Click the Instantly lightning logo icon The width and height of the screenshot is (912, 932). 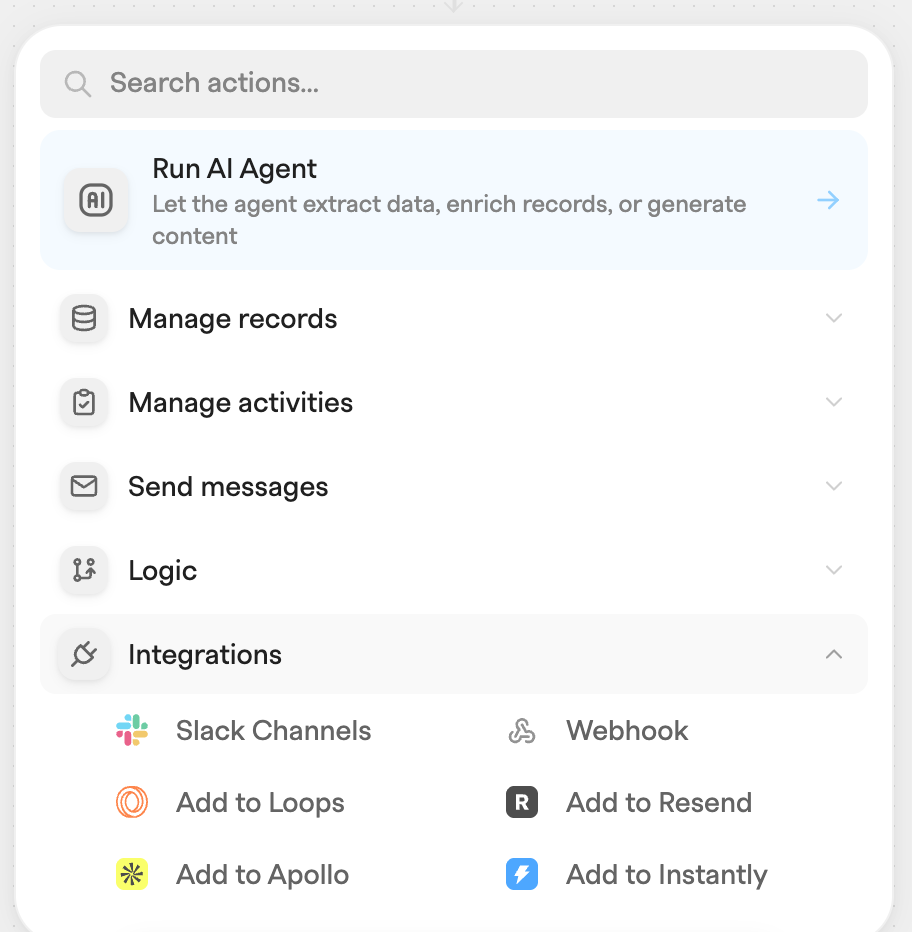(x=522, y=874)
